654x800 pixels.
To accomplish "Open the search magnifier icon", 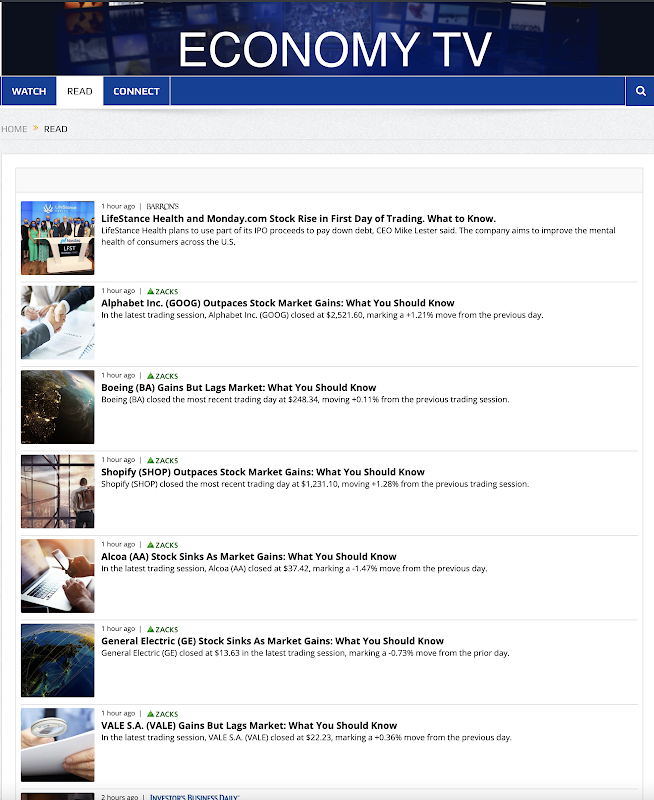I will click(x=641, y=91).
